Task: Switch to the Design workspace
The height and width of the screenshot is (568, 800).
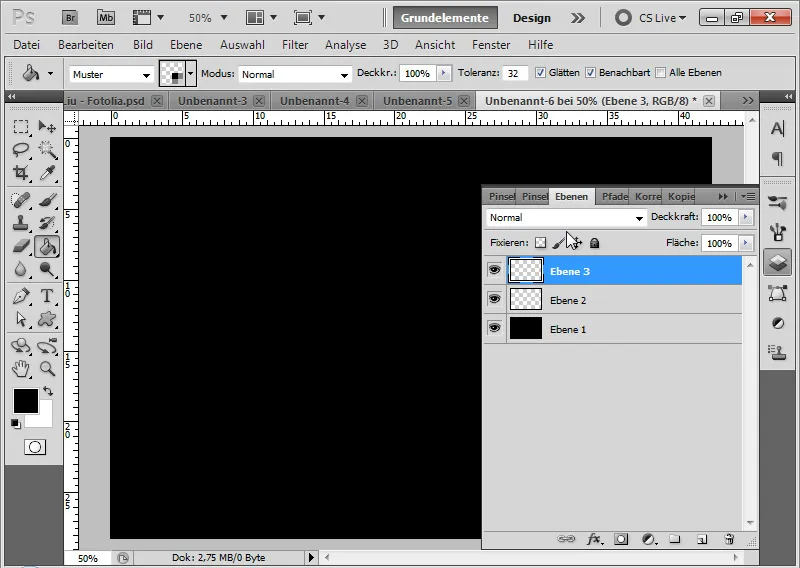Action: point(532,18)
